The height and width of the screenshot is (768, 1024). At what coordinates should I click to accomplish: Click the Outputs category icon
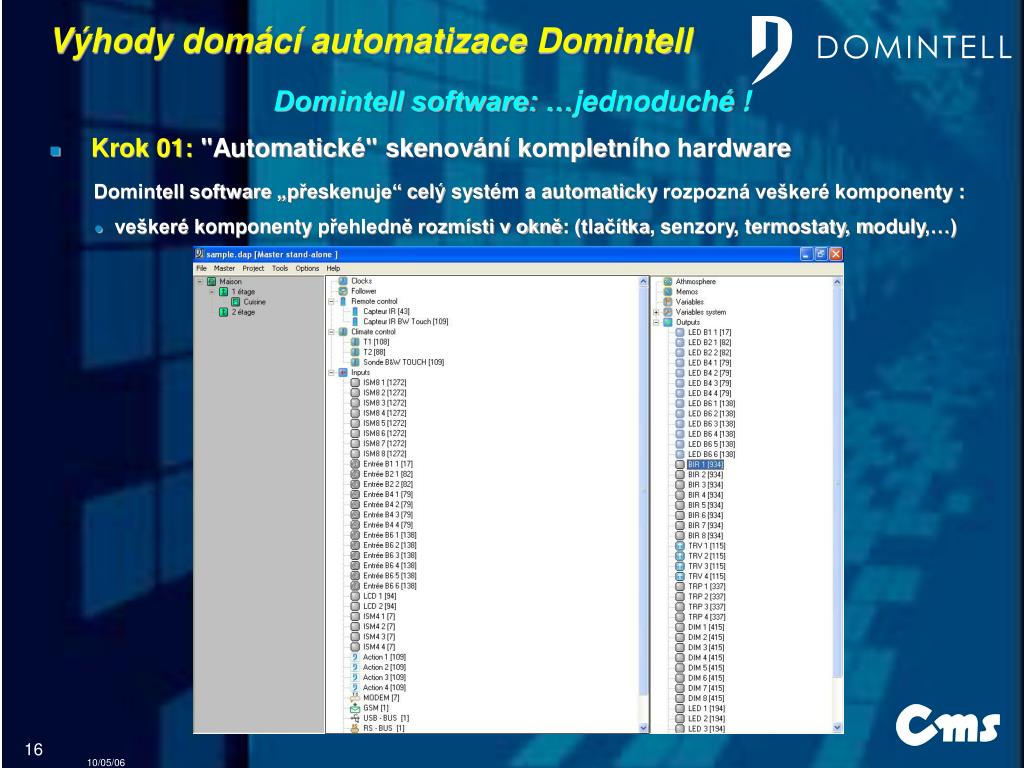pyautogui.click(x=667, y=323)
